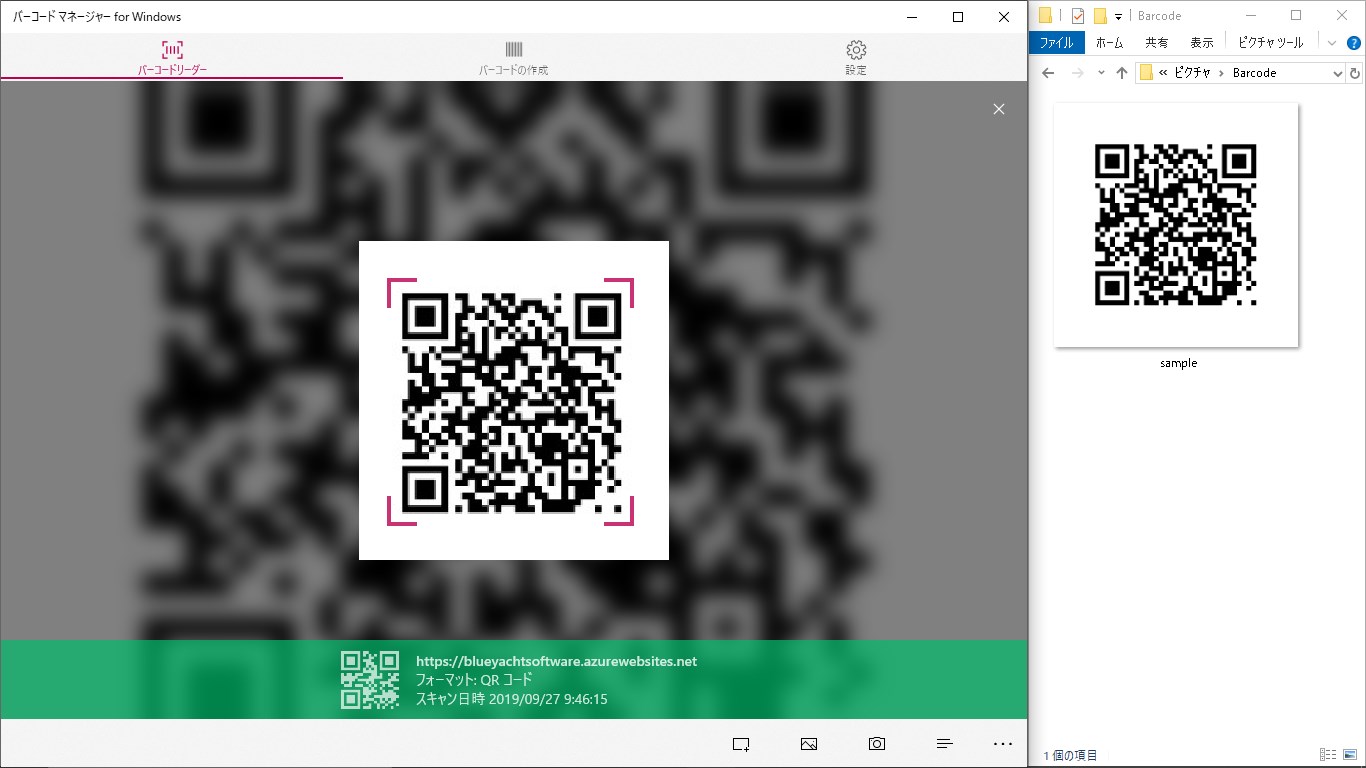This screenshot has width=1366, height=768.
Task: Open the more options ellipsis menu
Action: click(x=1003, y=744)
